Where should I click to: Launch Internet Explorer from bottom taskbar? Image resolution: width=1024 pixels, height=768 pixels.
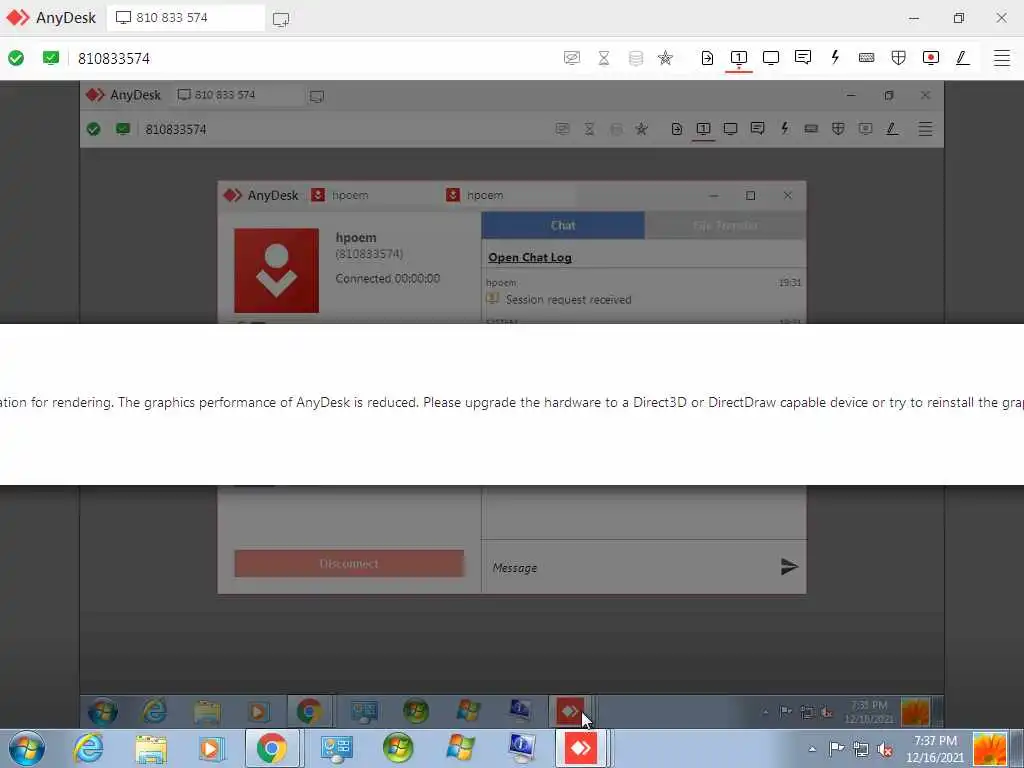(x=88, y=748)
